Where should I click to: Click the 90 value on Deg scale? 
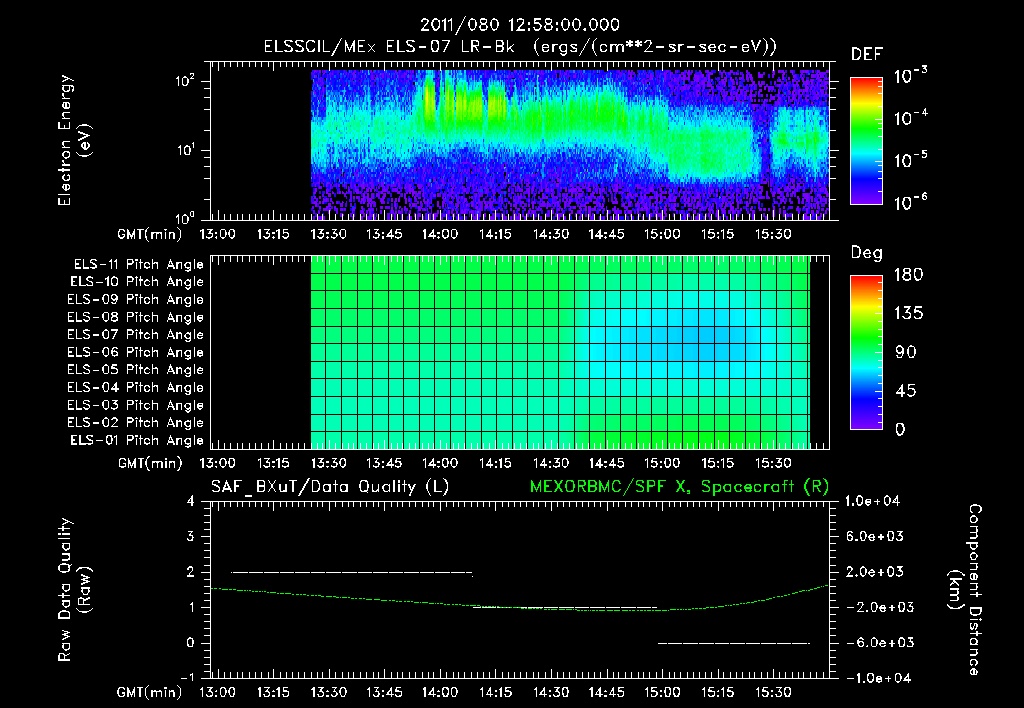906,353
